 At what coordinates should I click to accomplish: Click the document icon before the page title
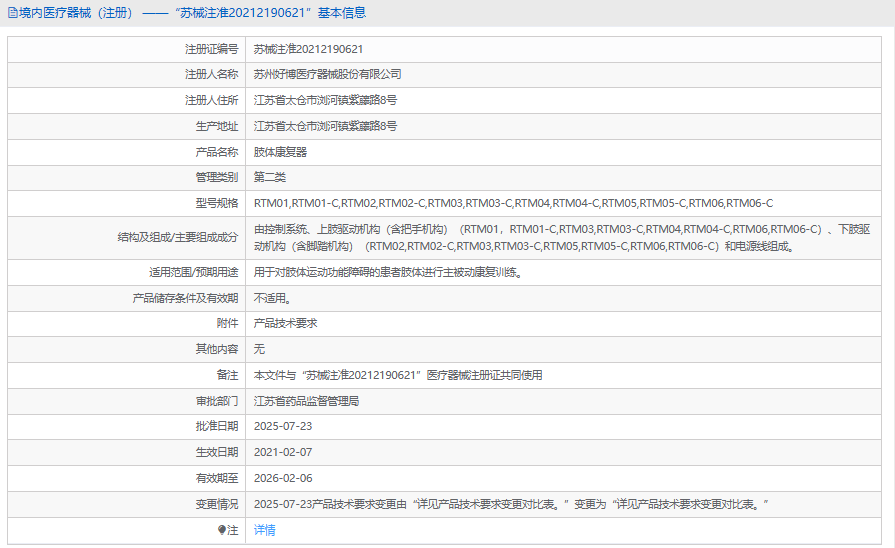pos(13,13)
